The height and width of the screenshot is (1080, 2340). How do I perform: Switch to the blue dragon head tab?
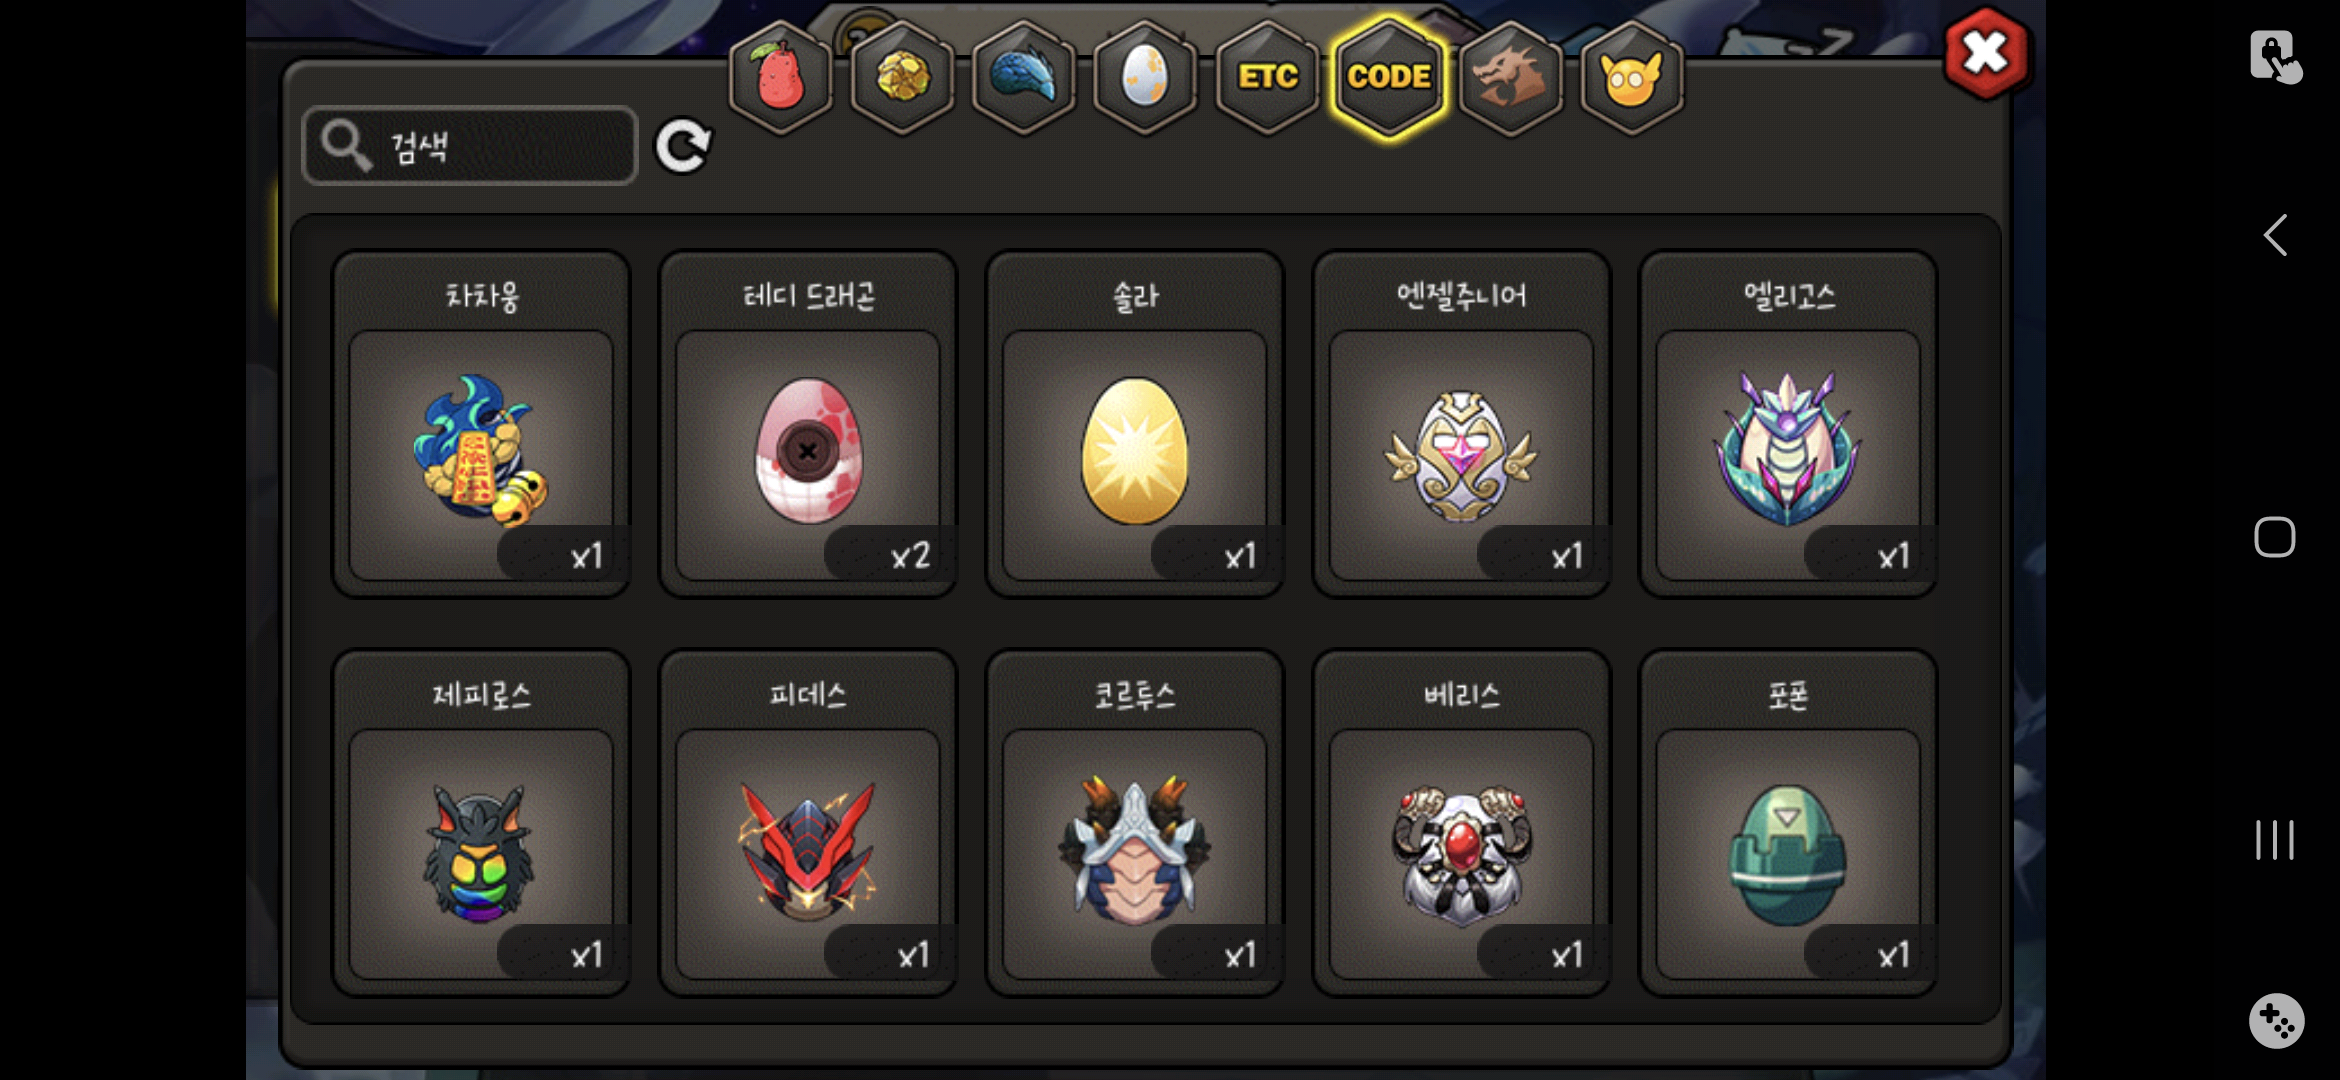click(1024, 77)
